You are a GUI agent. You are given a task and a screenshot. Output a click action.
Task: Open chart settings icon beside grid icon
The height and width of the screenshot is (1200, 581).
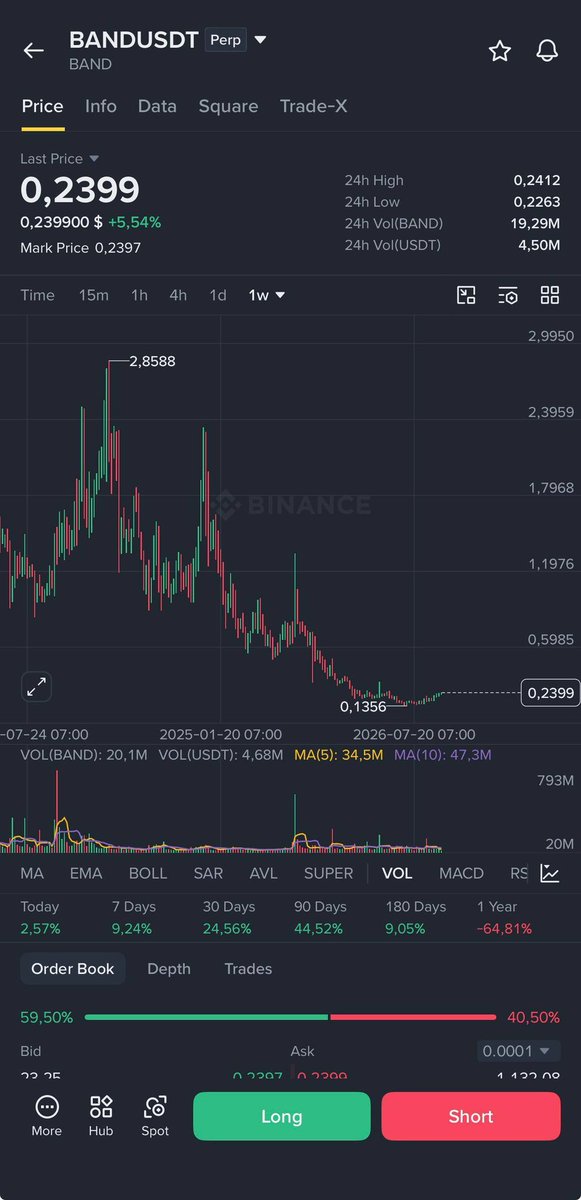click(508, 295)
